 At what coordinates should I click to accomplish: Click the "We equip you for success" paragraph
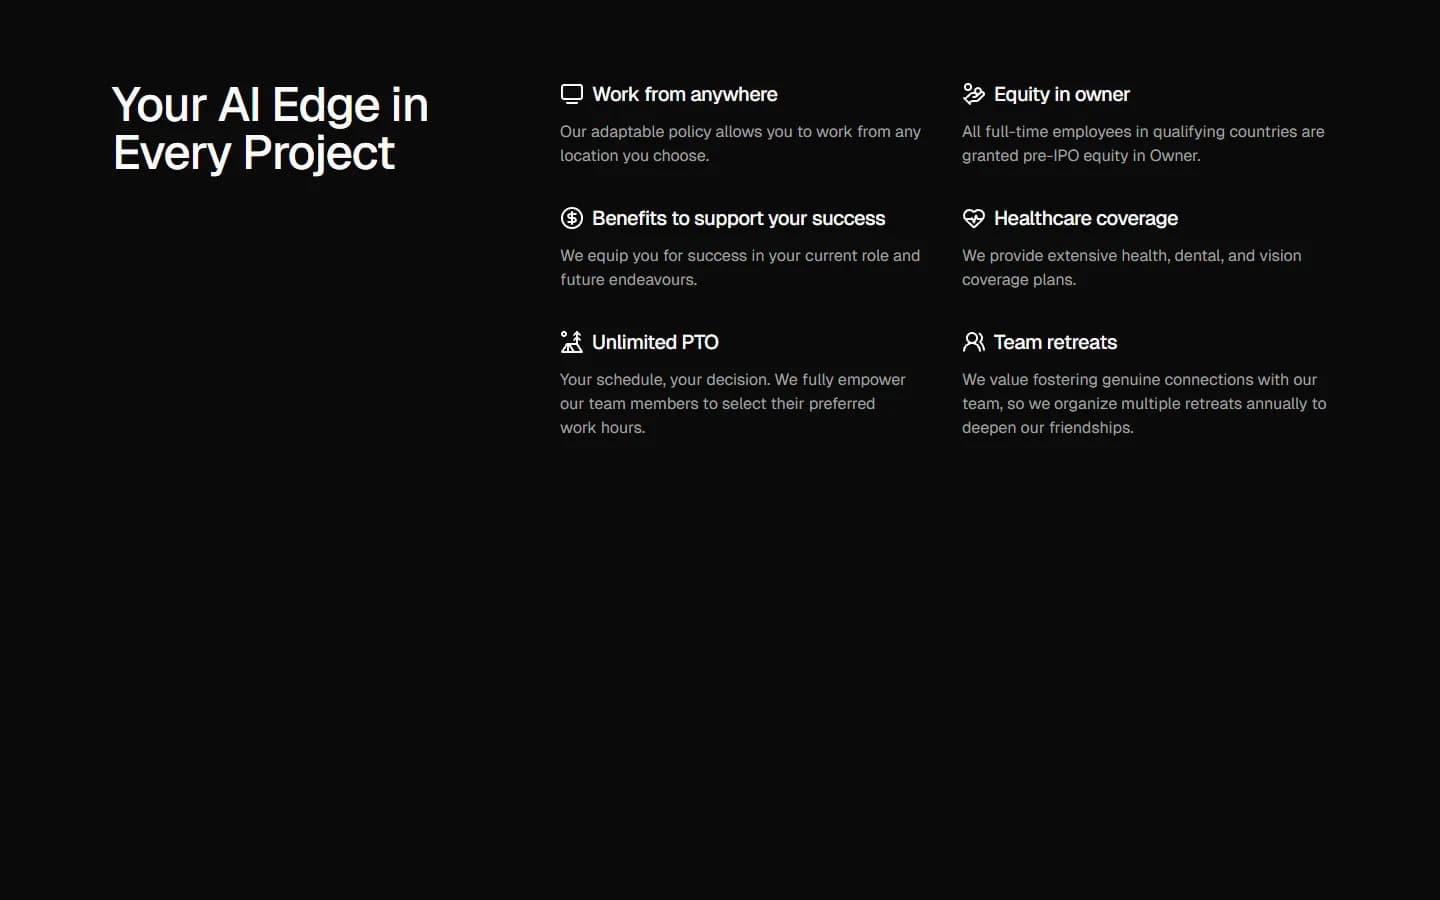click(739, 267)
